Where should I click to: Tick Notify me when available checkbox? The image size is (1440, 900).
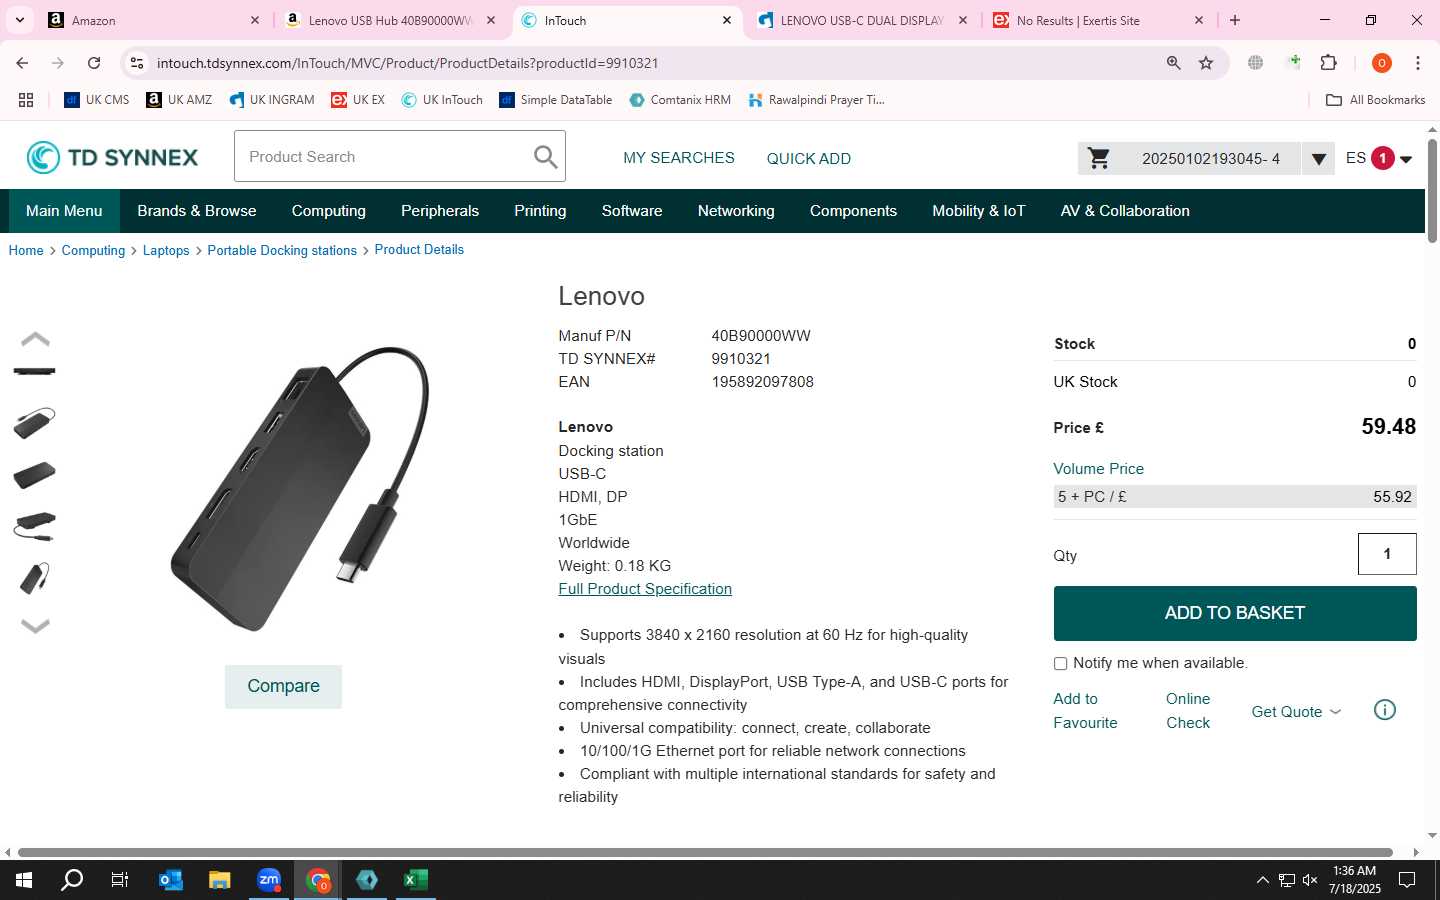click(x=1060, y=664)
